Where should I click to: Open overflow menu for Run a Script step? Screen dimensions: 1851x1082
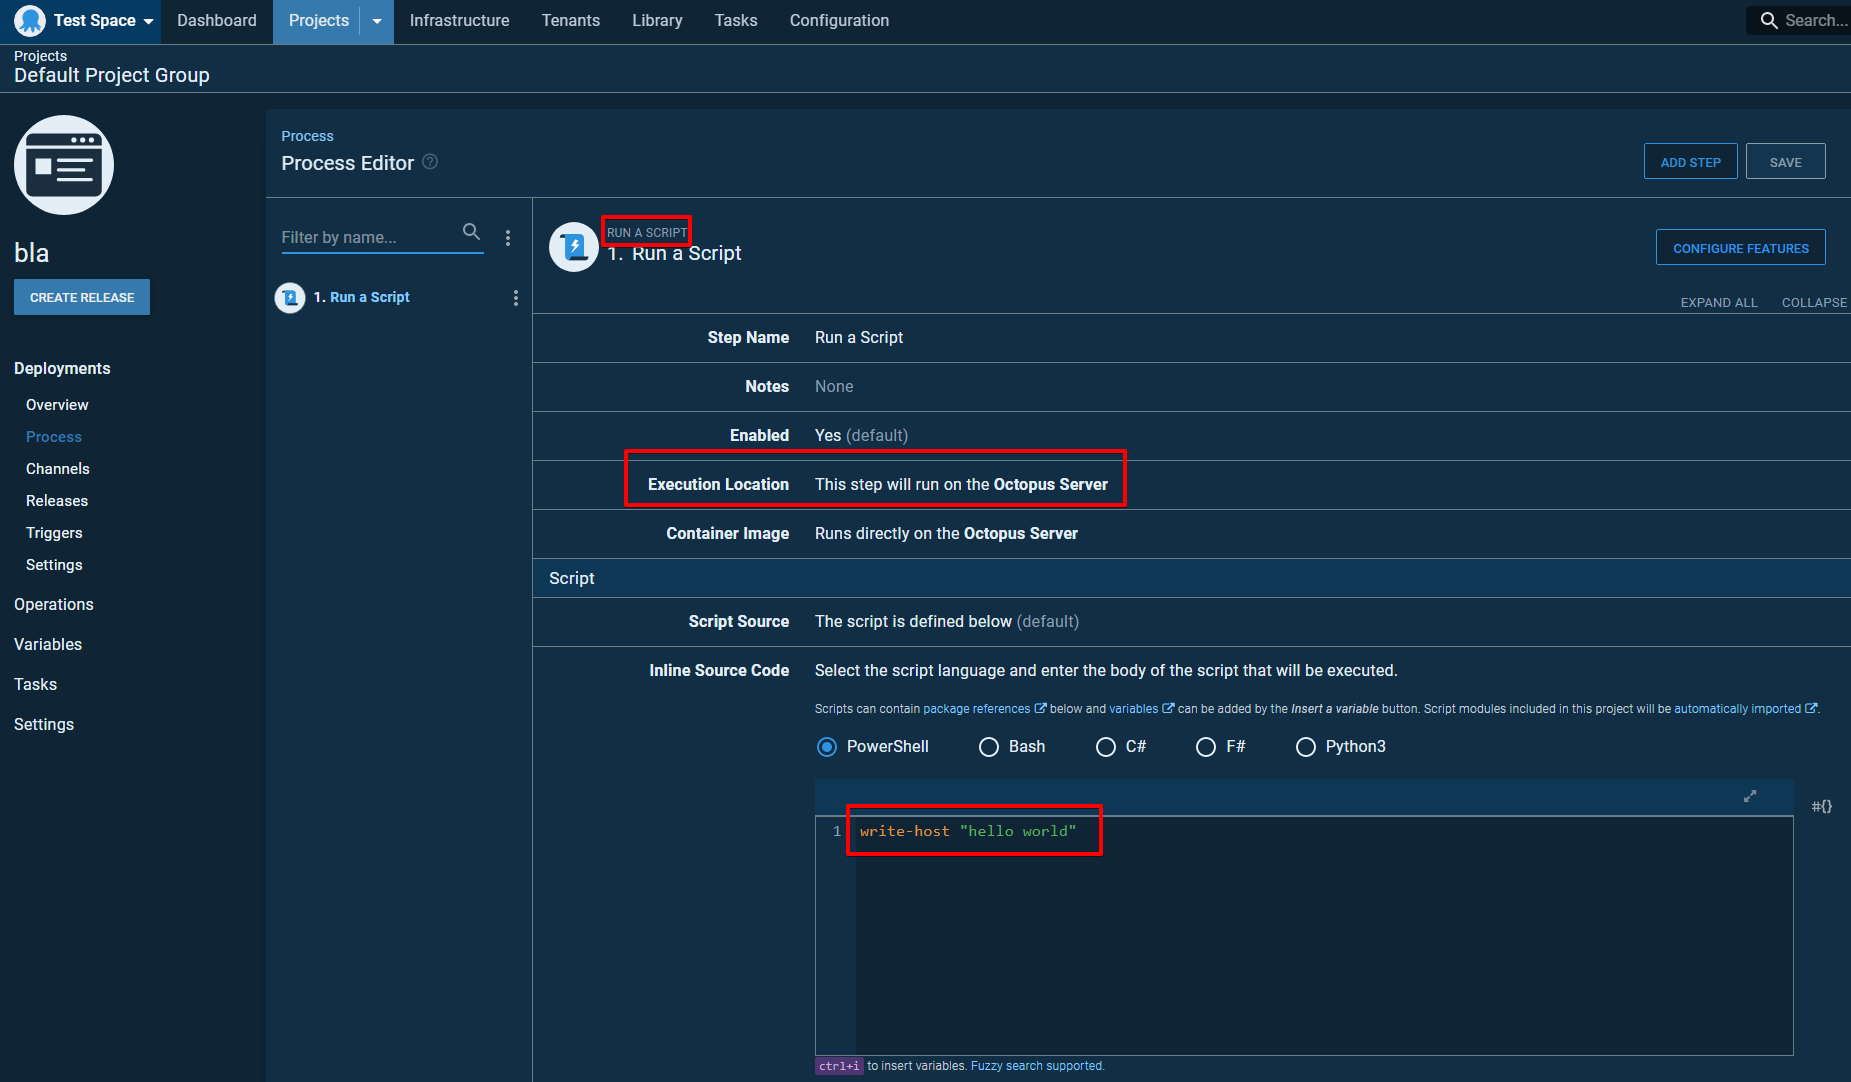(x=516, y=298)
